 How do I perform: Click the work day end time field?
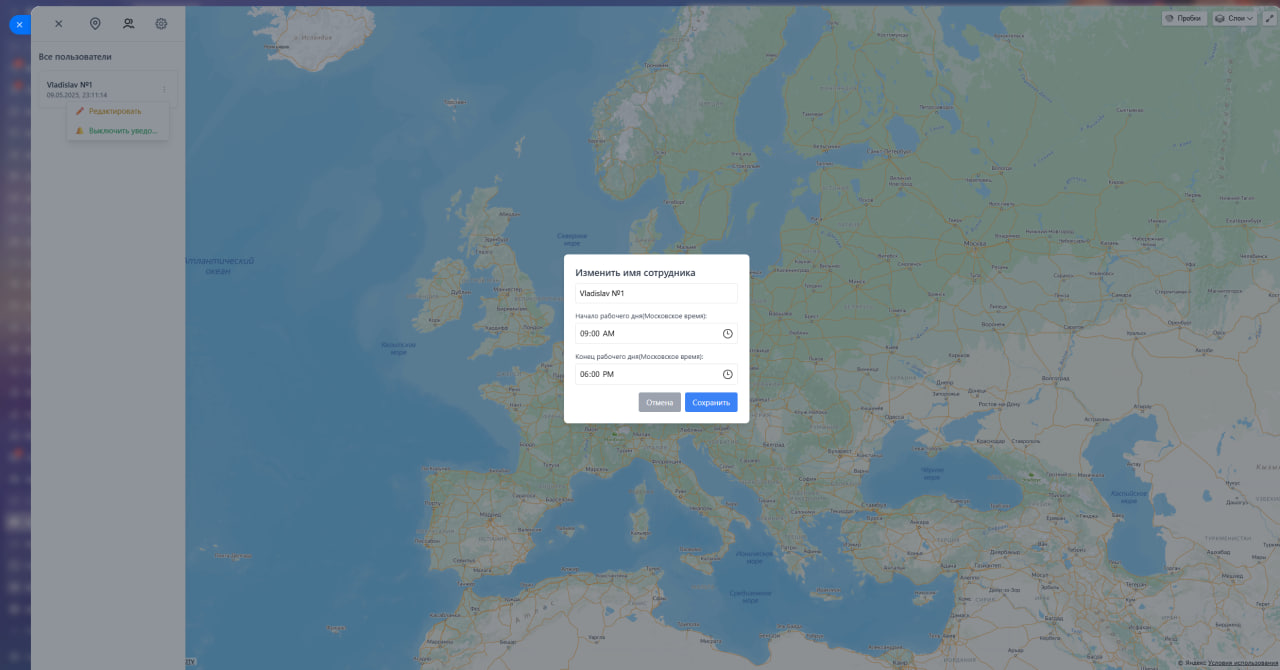pos(656,374)
